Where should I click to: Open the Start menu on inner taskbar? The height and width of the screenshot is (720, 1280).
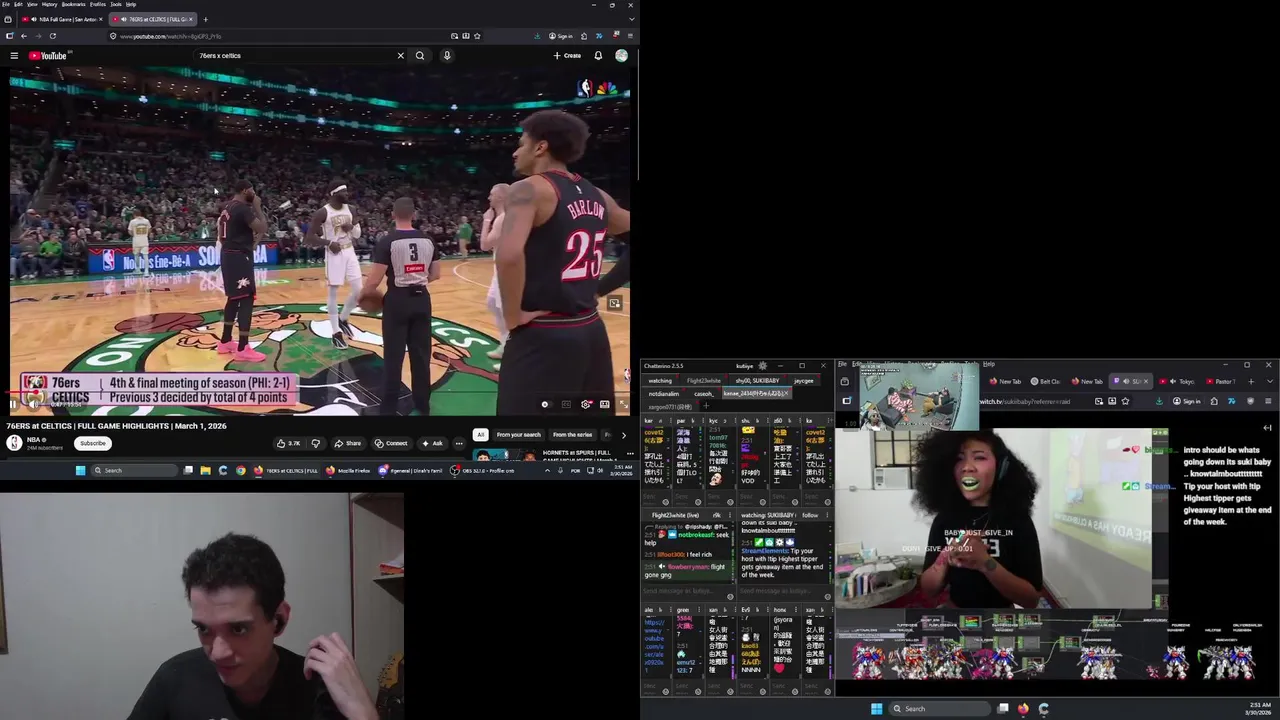click(81, 470)
